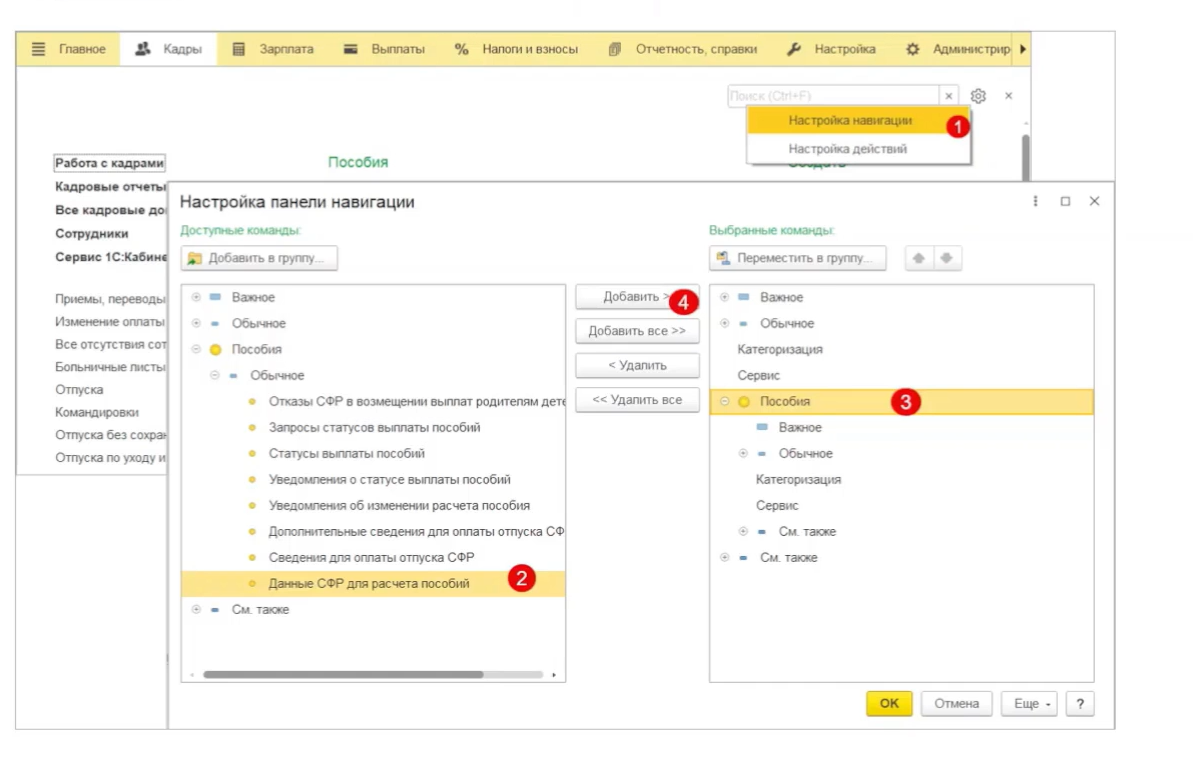Click the Добавить в группу button

(x=259, y=258)
